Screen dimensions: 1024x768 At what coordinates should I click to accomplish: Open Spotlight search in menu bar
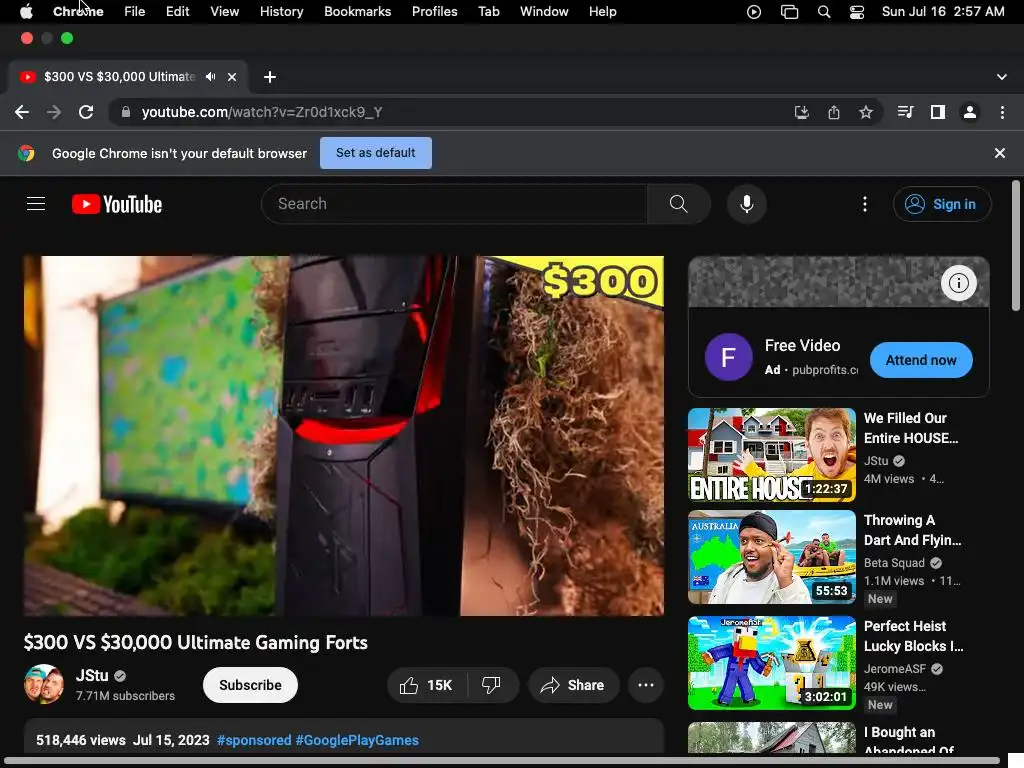(x=824, y=12)
